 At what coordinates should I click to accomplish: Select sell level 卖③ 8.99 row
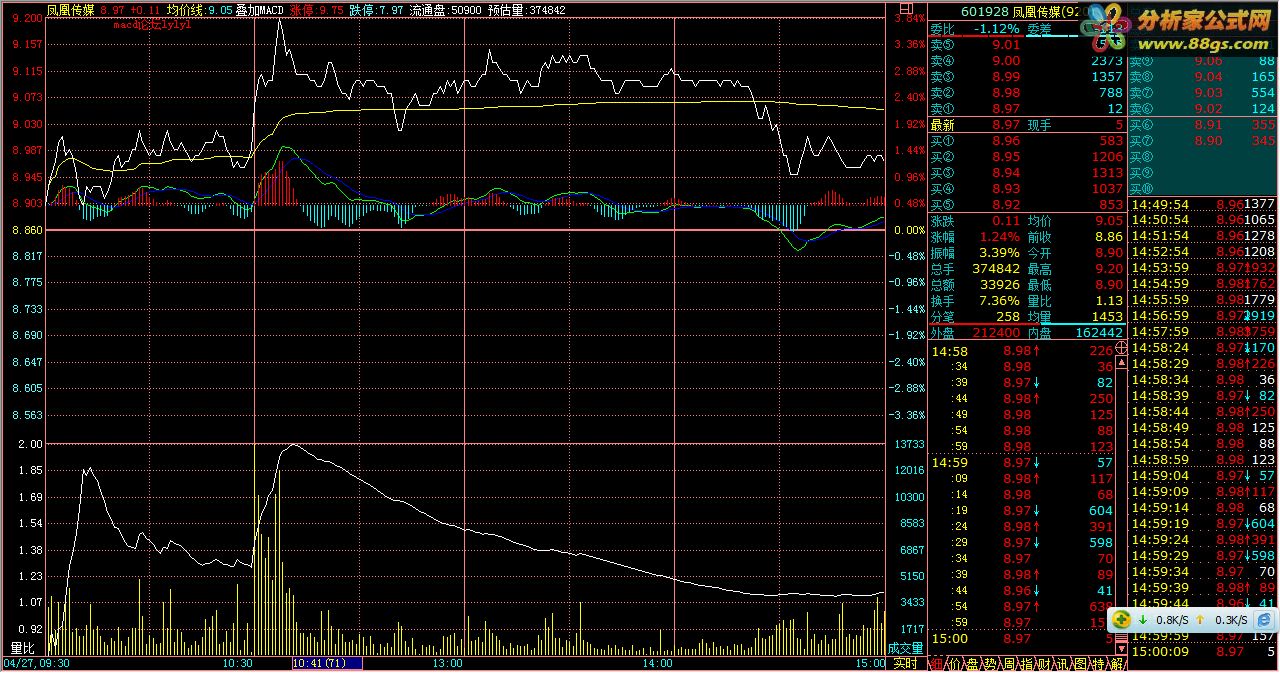1027,77
